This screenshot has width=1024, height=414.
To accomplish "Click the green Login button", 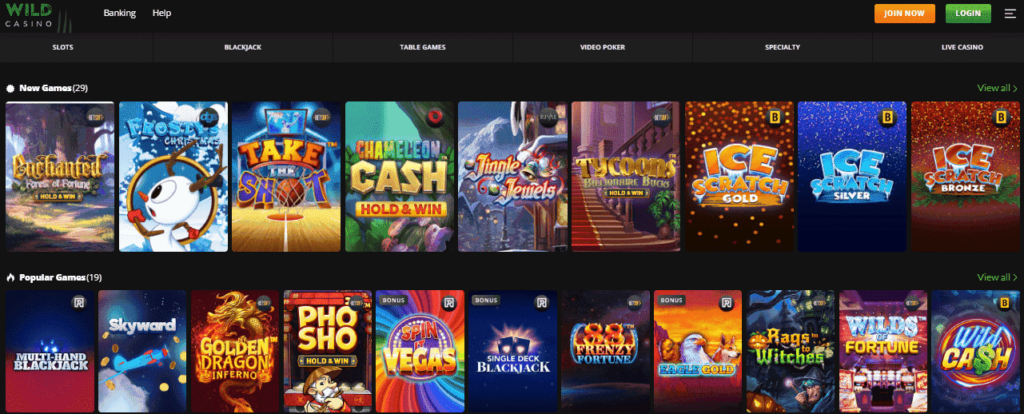I will pyautogui.click(x=968, y=13).
